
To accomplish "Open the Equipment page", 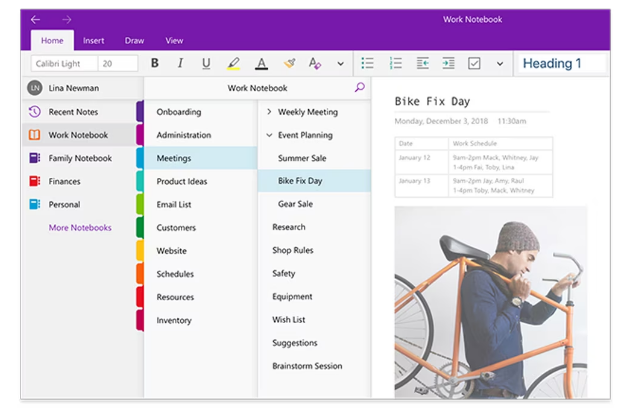I will (315, 296).
